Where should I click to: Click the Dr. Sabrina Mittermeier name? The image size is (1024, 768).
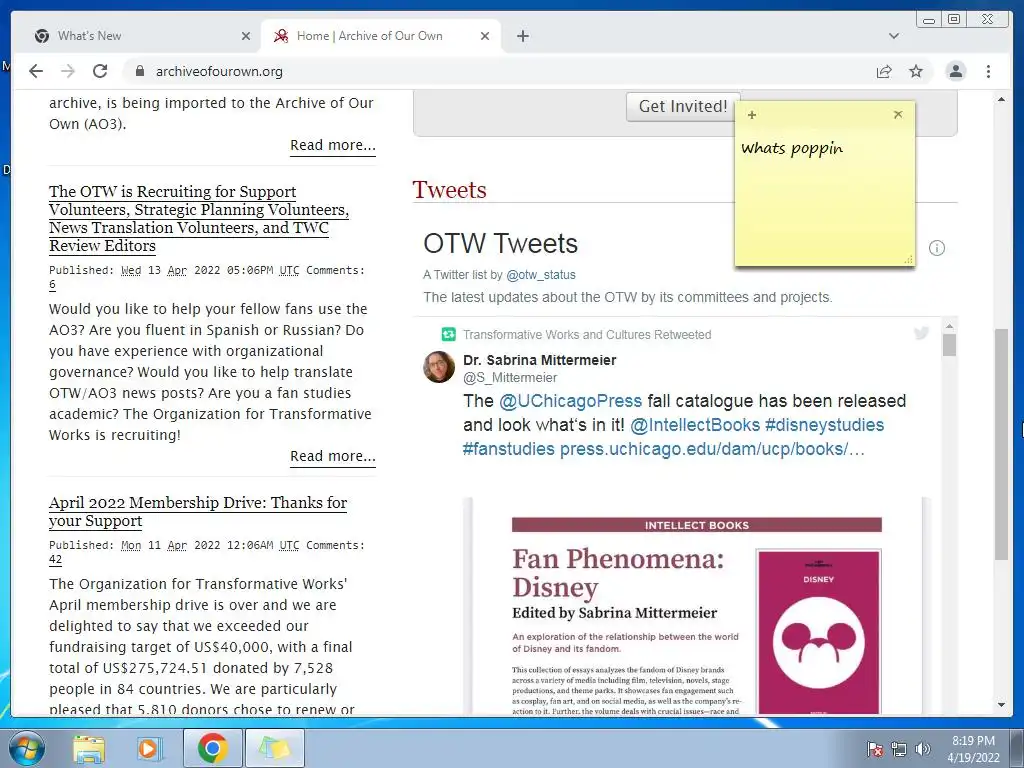[x=539, y=360]
